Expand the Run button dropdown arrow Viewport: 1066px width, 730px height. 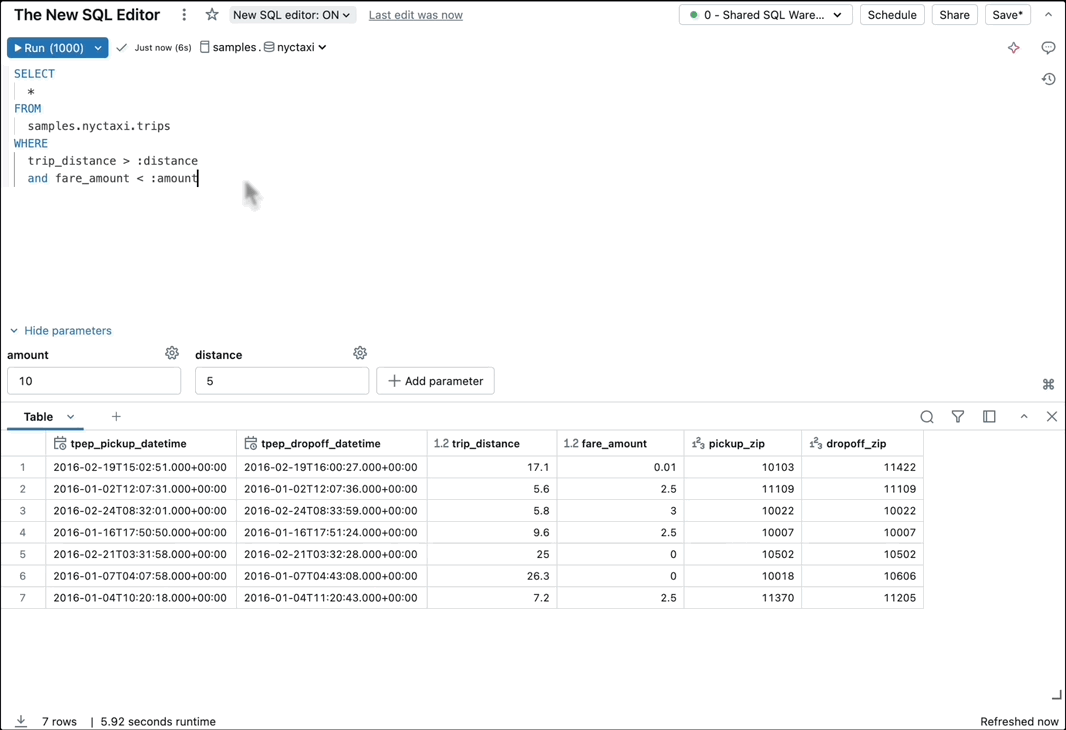pos(98,48)
